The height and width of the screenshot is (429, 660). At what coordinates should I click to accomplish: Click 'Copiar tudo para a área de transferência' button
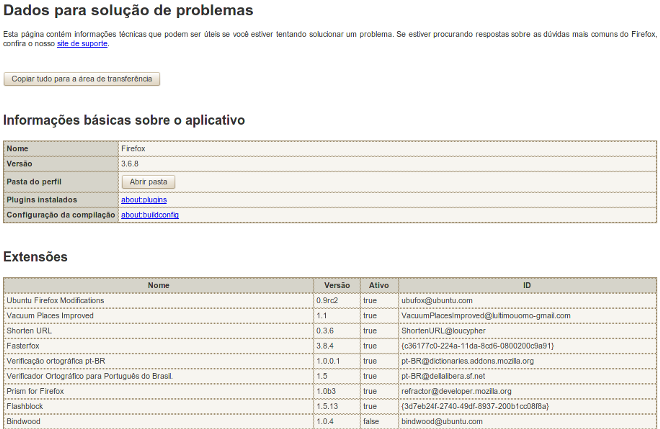(x=82, y=79)
